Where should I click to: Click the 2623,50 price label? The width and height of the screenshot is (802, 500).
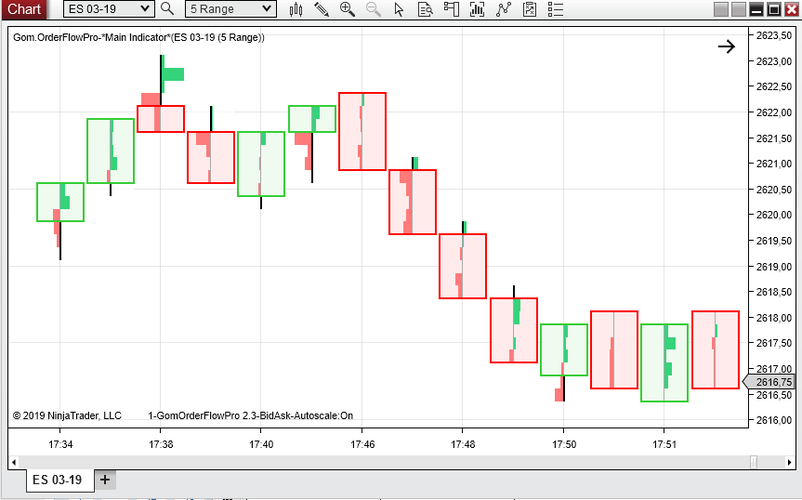coord(774,35)
